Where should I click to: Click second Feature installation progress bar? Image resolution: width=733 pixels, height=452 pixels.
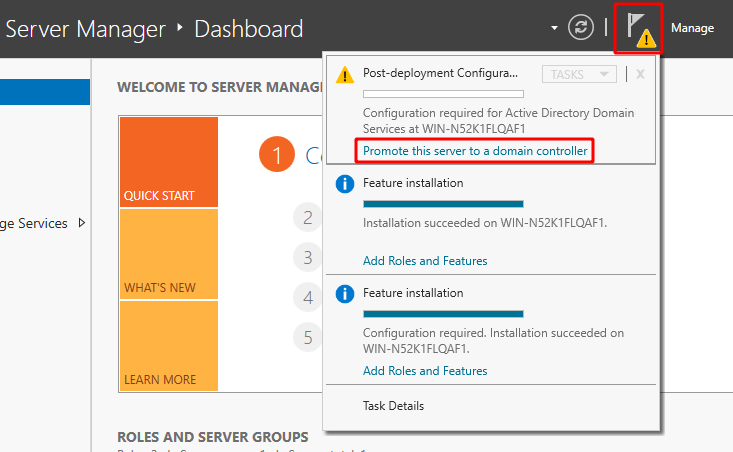click(443, 314)
